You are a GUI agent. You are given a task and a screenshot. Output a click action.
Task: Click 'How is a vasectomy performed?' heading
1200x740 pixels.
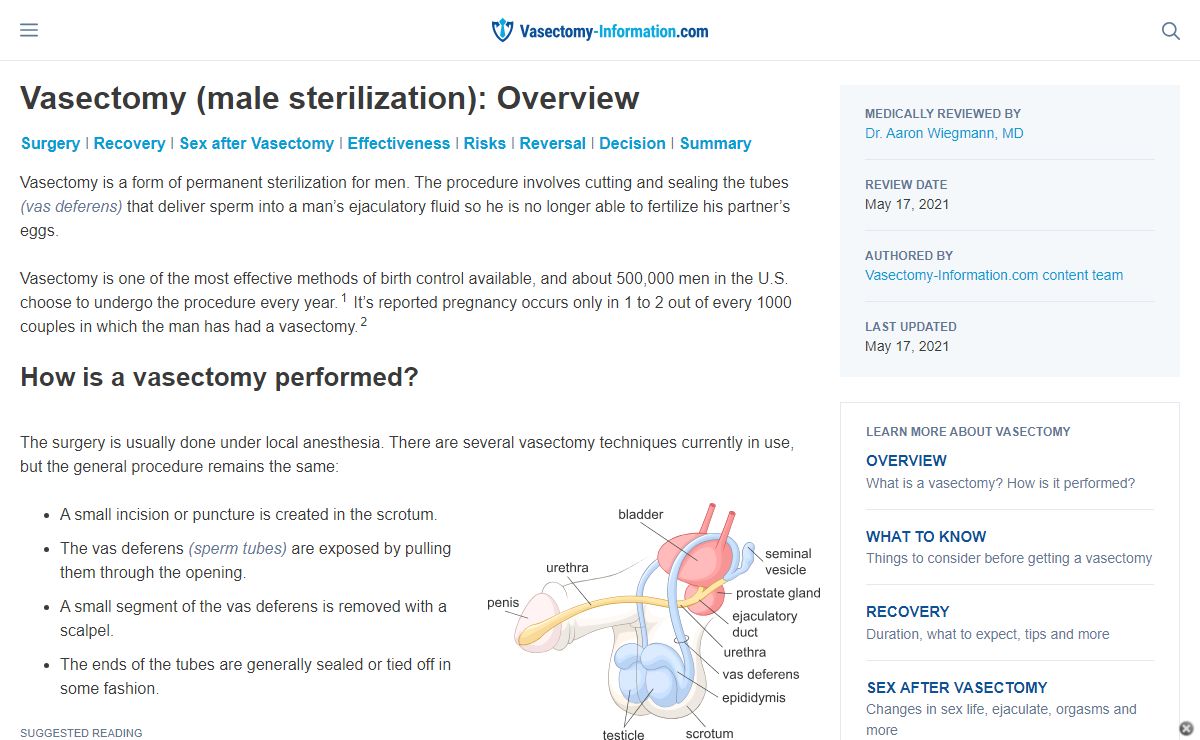[x=219, y=377]
